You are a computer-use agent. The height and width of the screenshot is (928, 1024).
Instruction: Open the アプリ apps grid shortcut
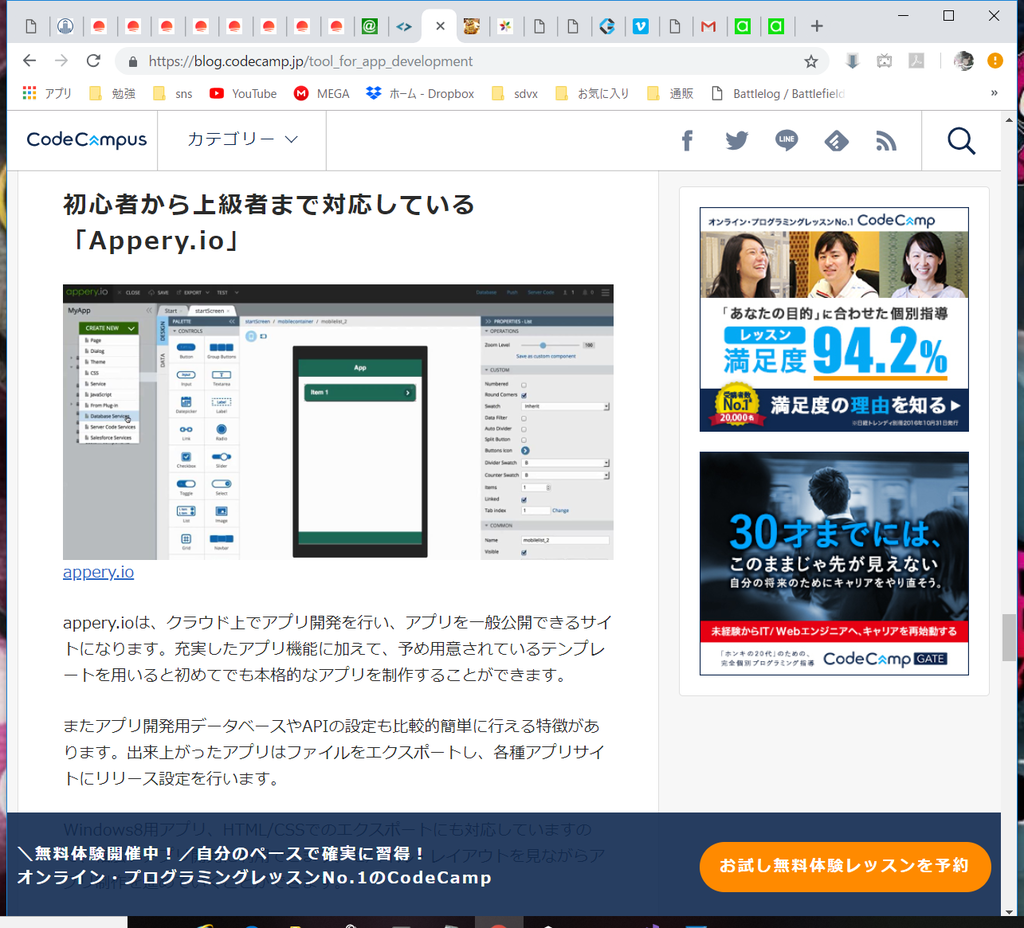[47, 93]
